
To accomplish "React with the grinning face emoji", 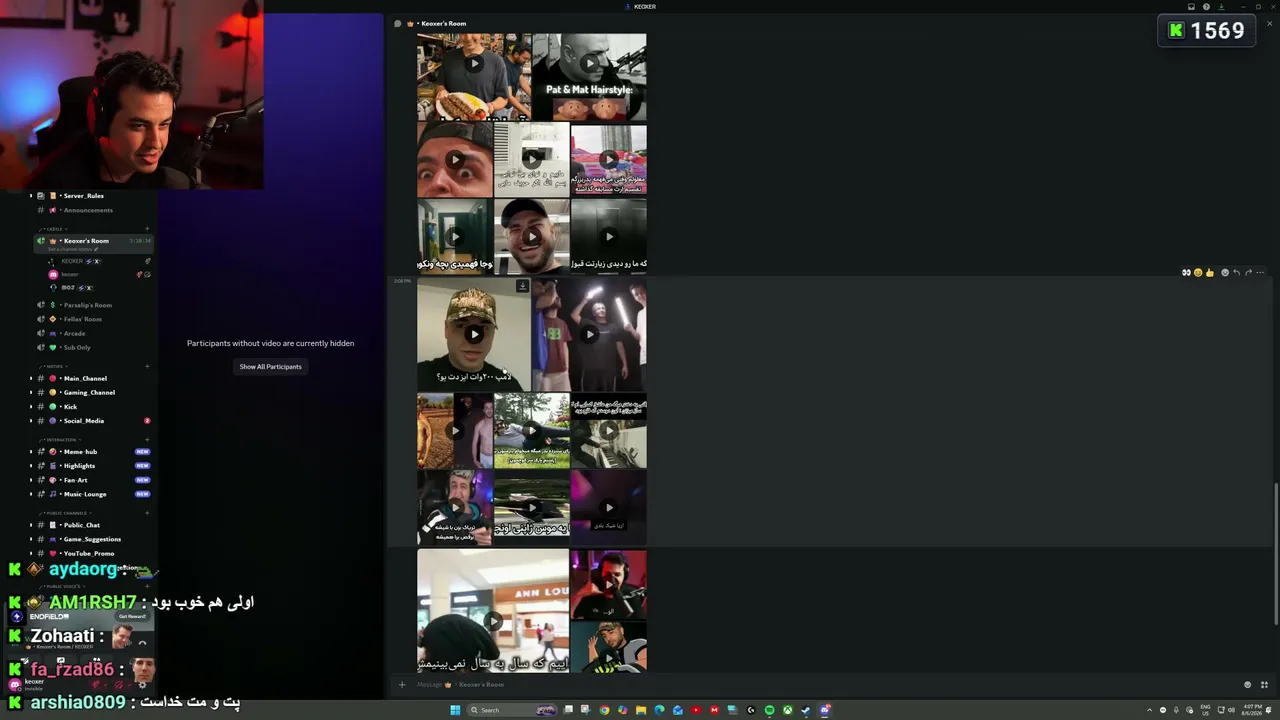I will click(1198, 272).
